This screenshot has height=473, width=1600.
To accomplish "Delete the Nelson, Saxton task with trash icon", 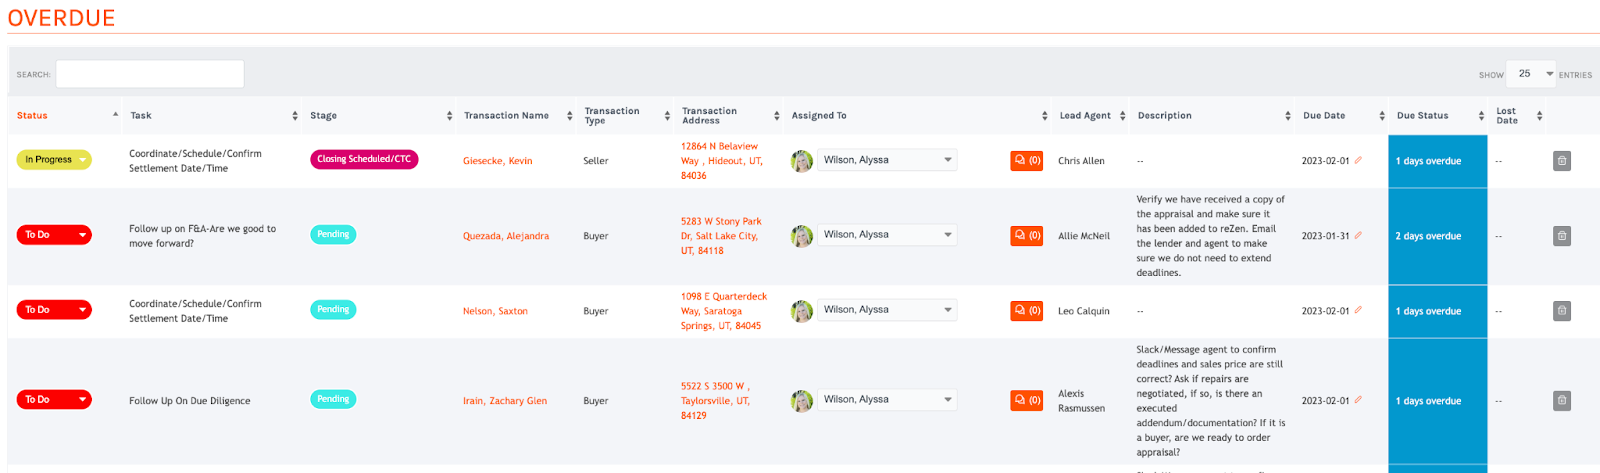I will coord(1561,311).
